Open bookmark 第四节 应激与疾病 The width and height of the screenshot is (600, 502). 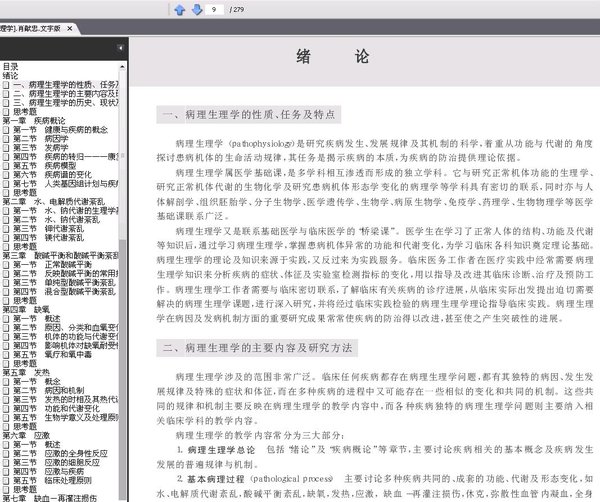tap(49, 471)
